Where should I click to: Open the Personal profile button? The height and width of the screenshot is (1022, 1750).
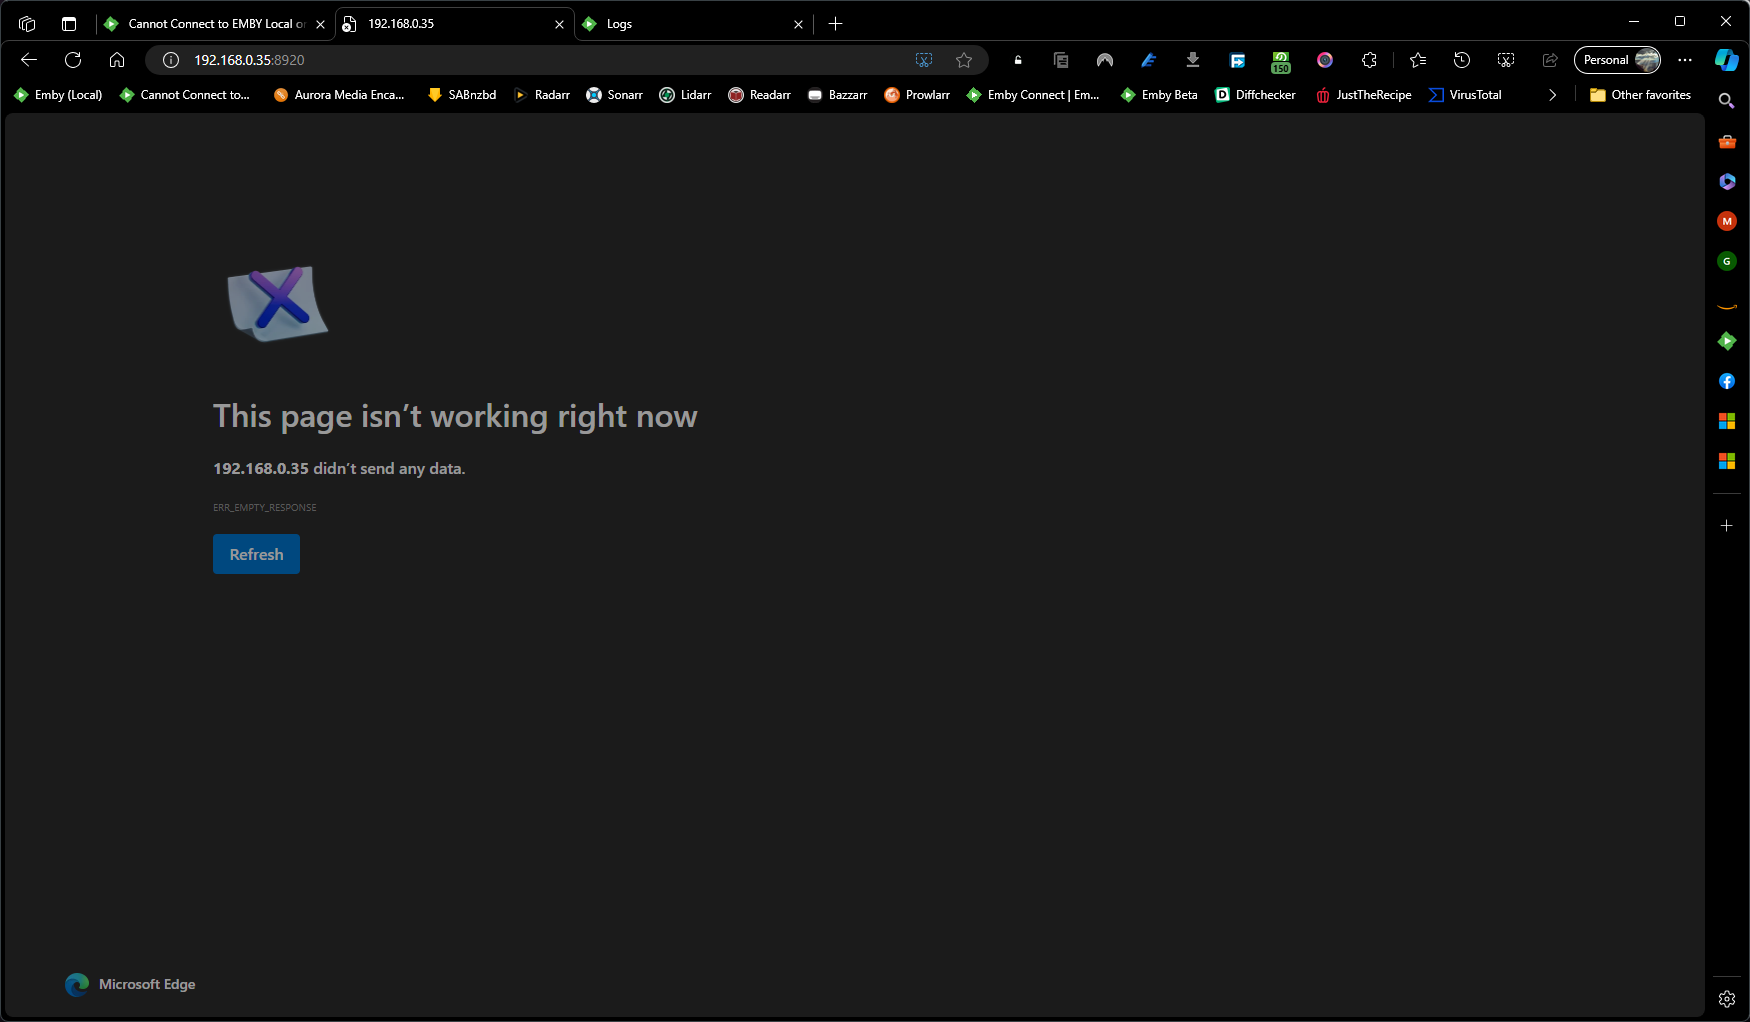pyautogui.click(x=1617, y=60)
